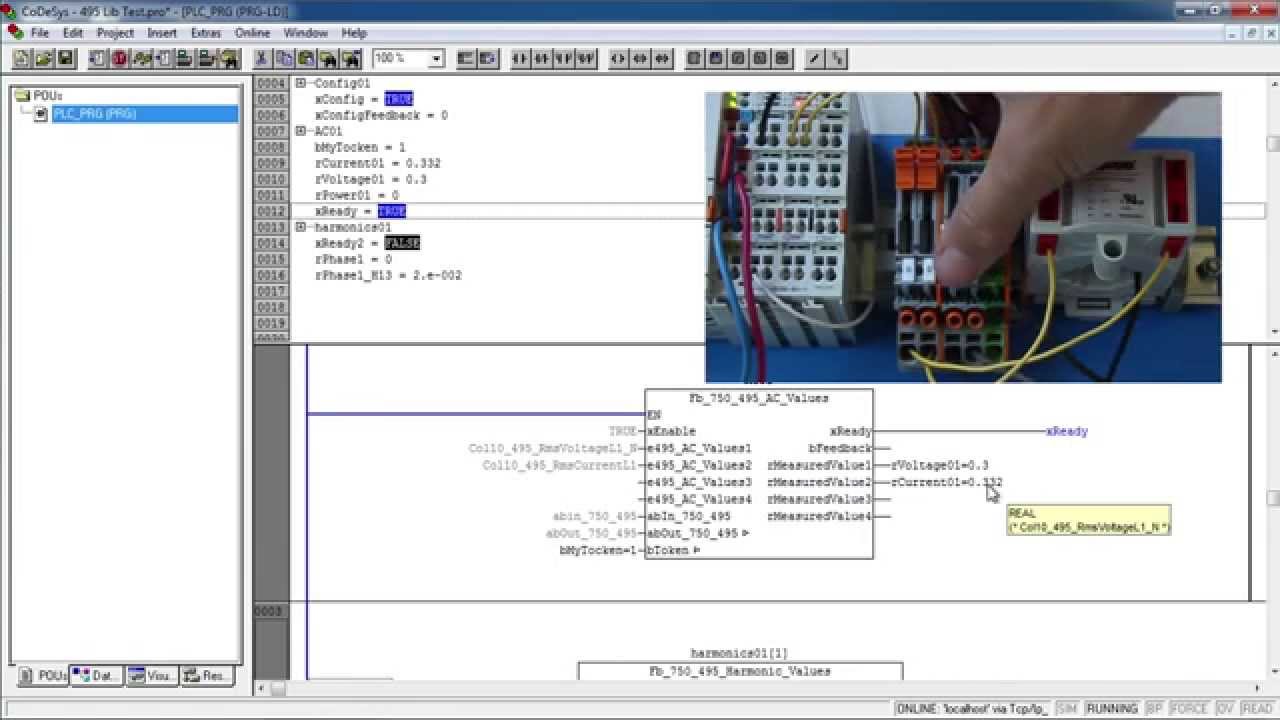
Task: Open the Project menu
Action: point(115,33)
